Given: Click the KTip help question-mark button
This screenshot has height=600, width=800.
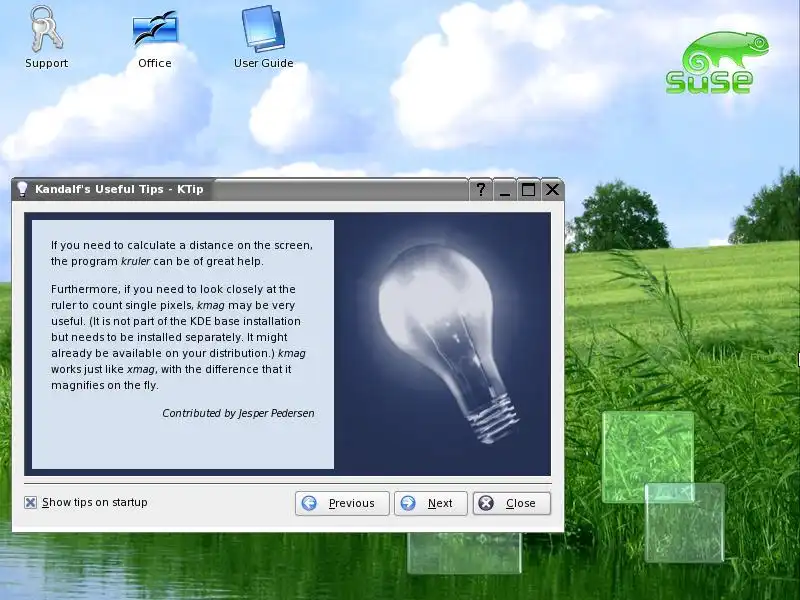Looking at the screenshot, I should coord(481,190).
